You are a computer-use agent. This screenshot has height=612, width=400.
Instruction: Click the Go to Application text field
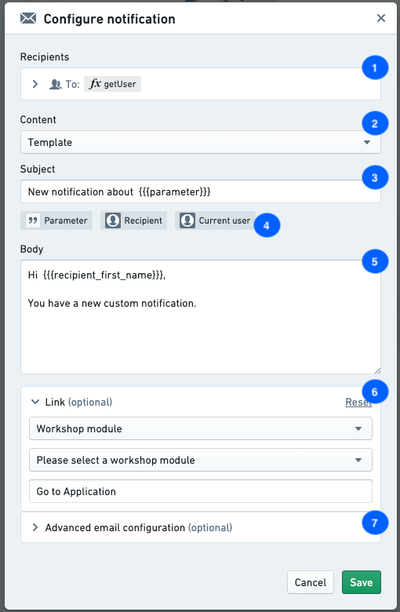[201, 491]
